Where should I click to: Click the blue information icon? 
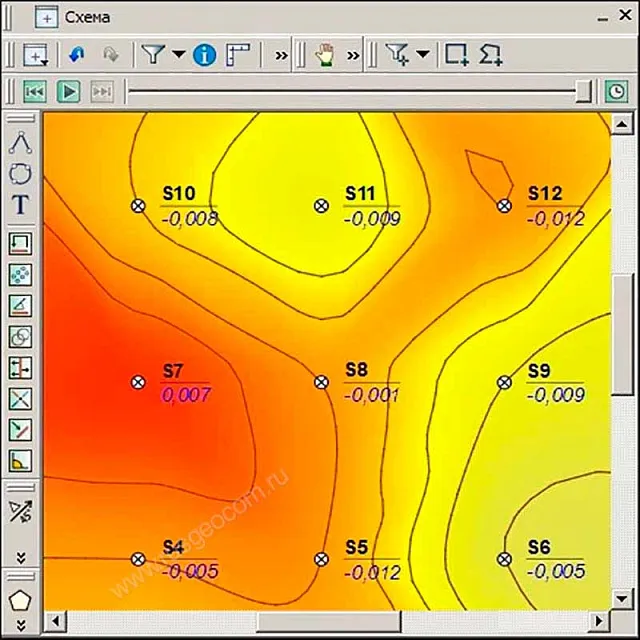tap(204, 55)
